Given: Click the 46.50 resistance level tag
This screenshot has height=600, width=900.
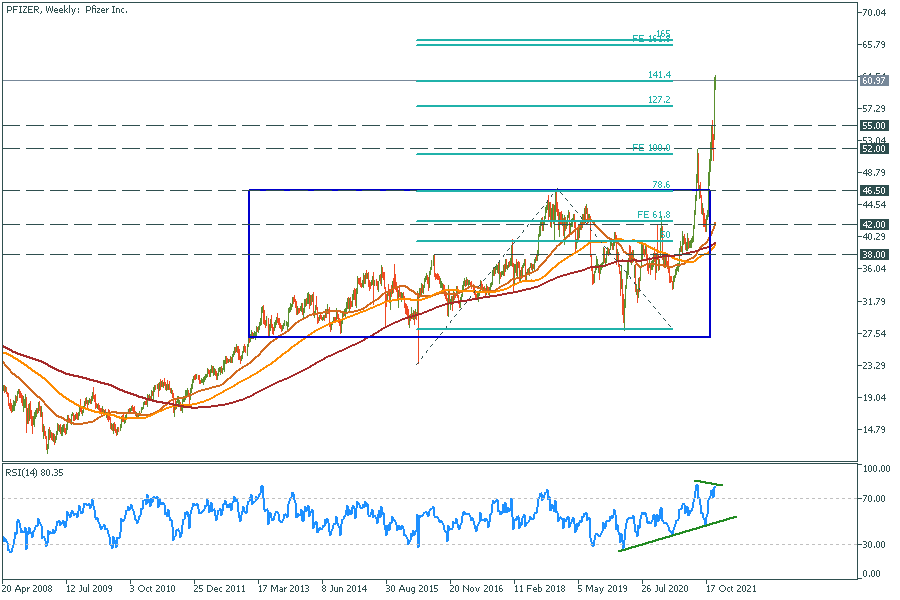Looking at the screenshot, I should tap(873, 189).
